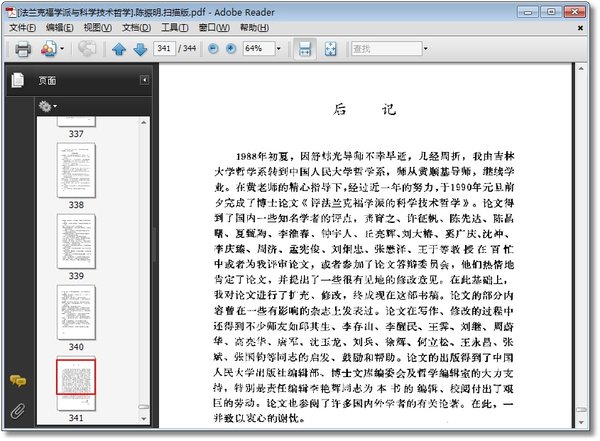Click the grayed-out web conference icon
The width and height of the screenshot is (600, 441).
point(87,49)
